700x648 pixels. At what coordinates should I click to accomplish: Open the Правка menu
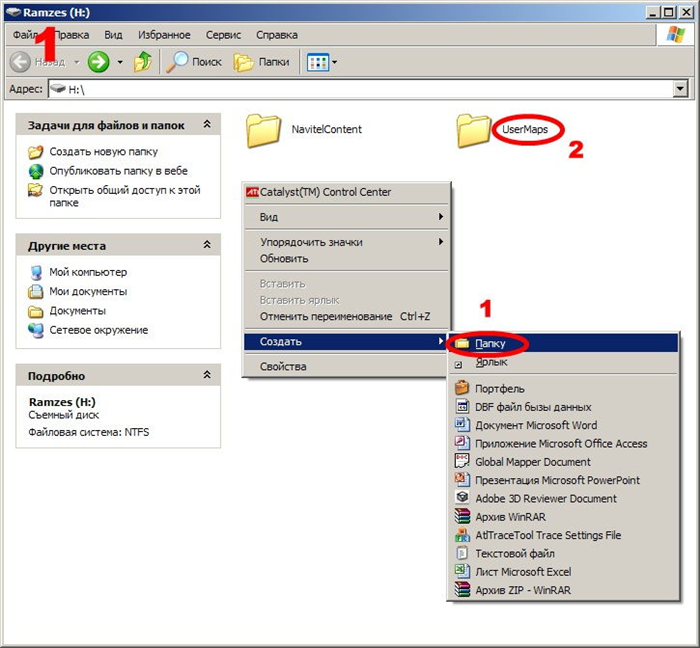71,35
